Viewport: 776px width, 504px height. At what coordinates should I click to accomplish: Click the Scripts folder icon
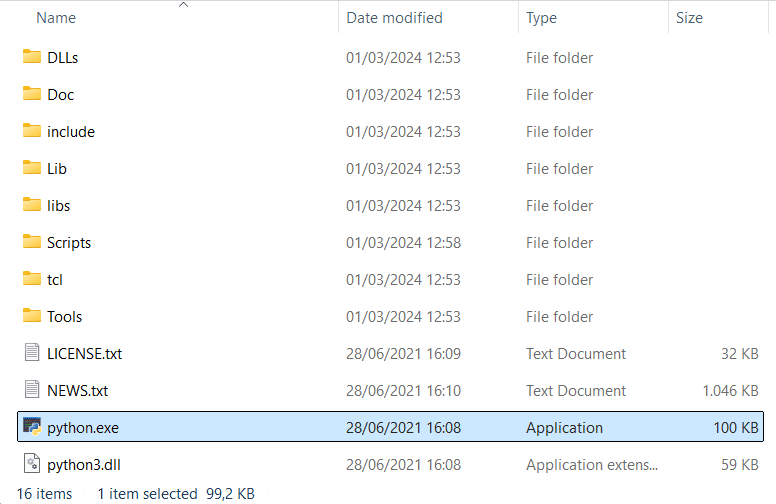(x=32, y=242)
